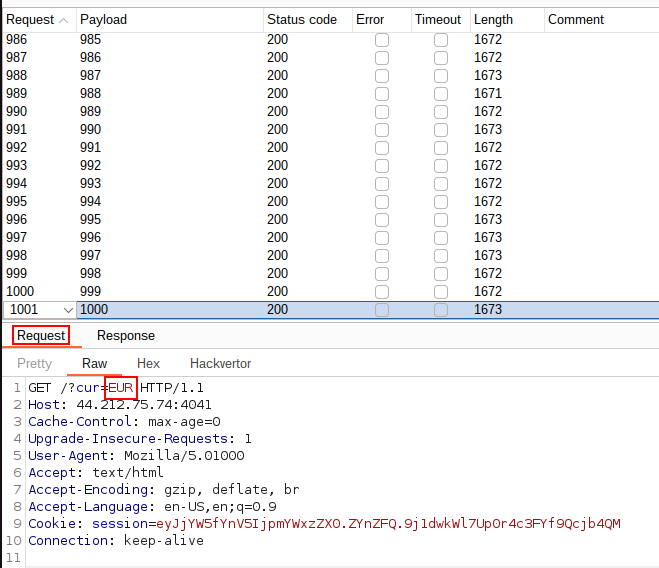Select request row 987
This screenshot has height=568, width=659.
pos(331,58)
